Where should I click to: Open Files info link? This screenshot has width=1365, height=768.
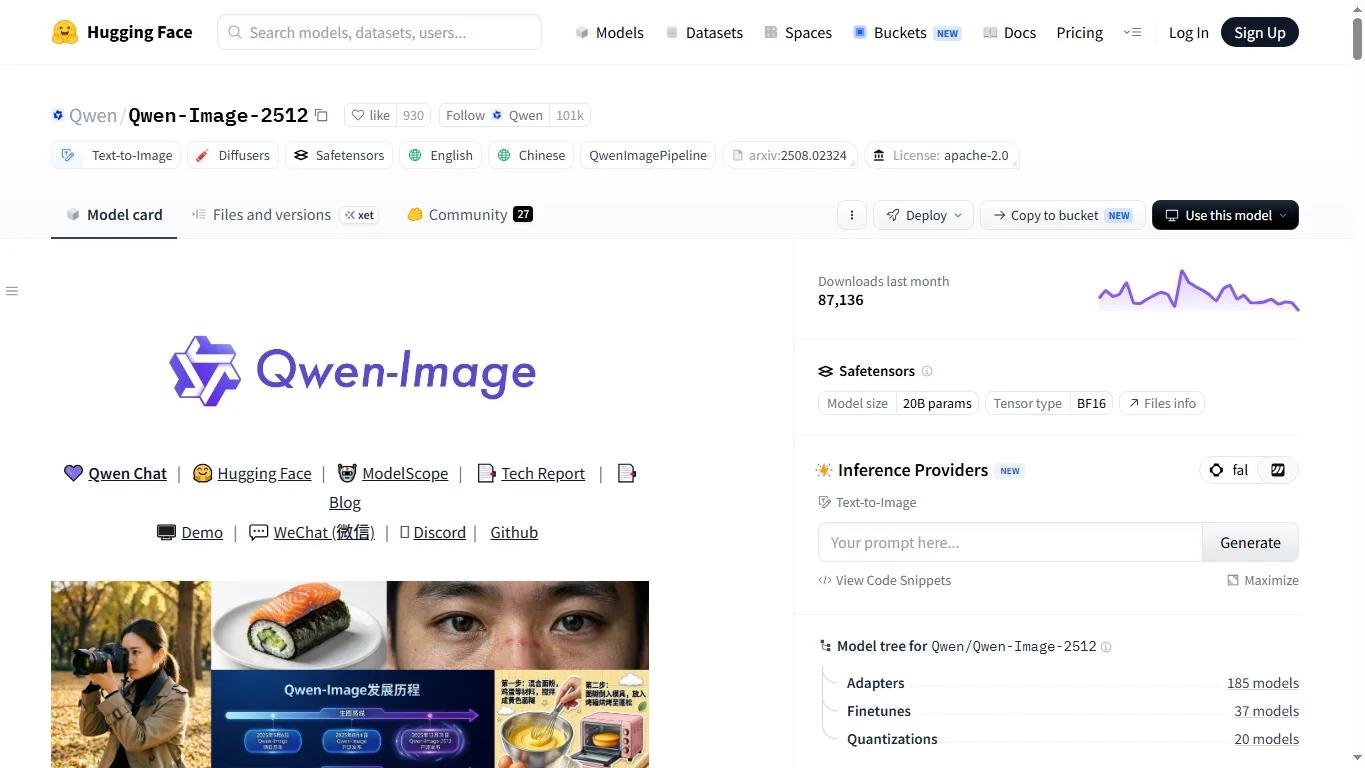(x=1162, y=403)
